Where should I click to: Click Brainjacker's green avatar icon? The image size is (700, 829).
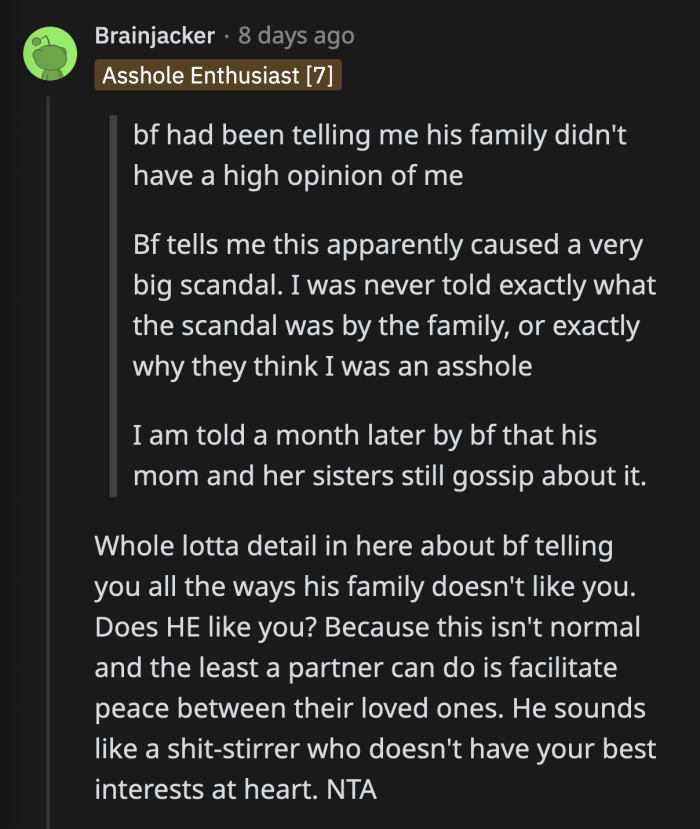[x=50, y=55]
